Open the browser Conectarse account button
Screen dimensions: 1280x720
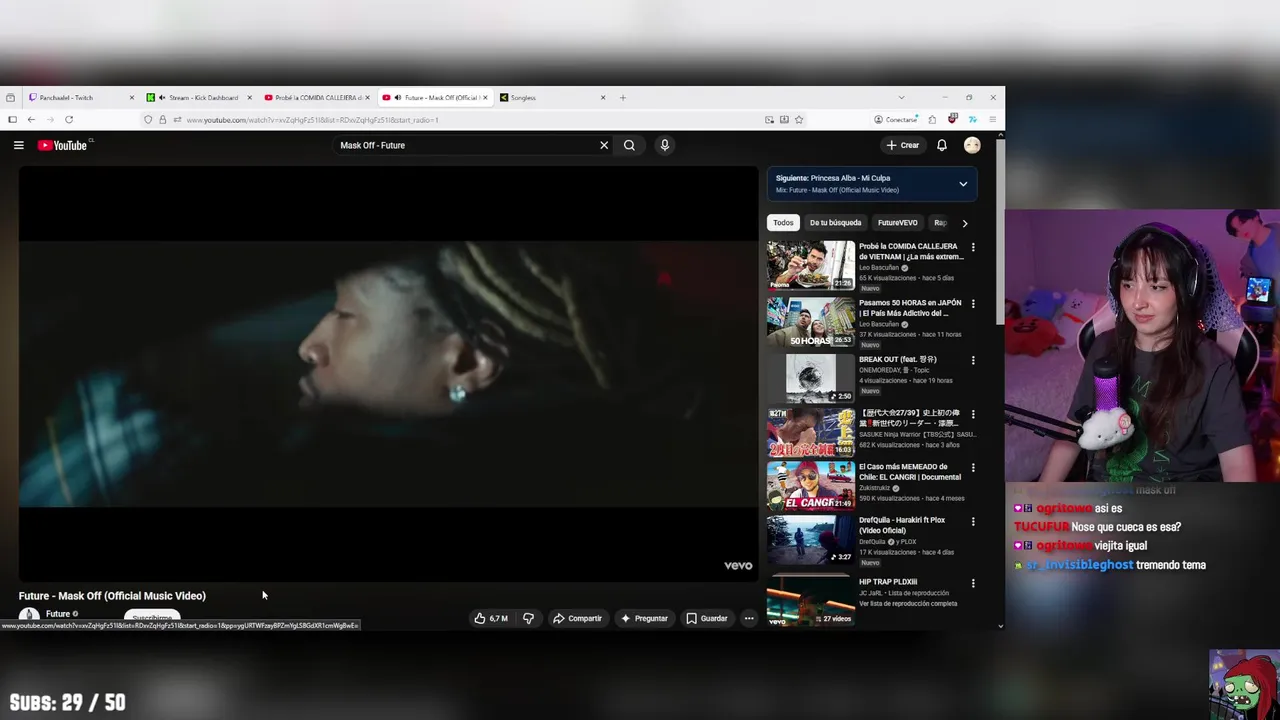(x=896, y=120)
